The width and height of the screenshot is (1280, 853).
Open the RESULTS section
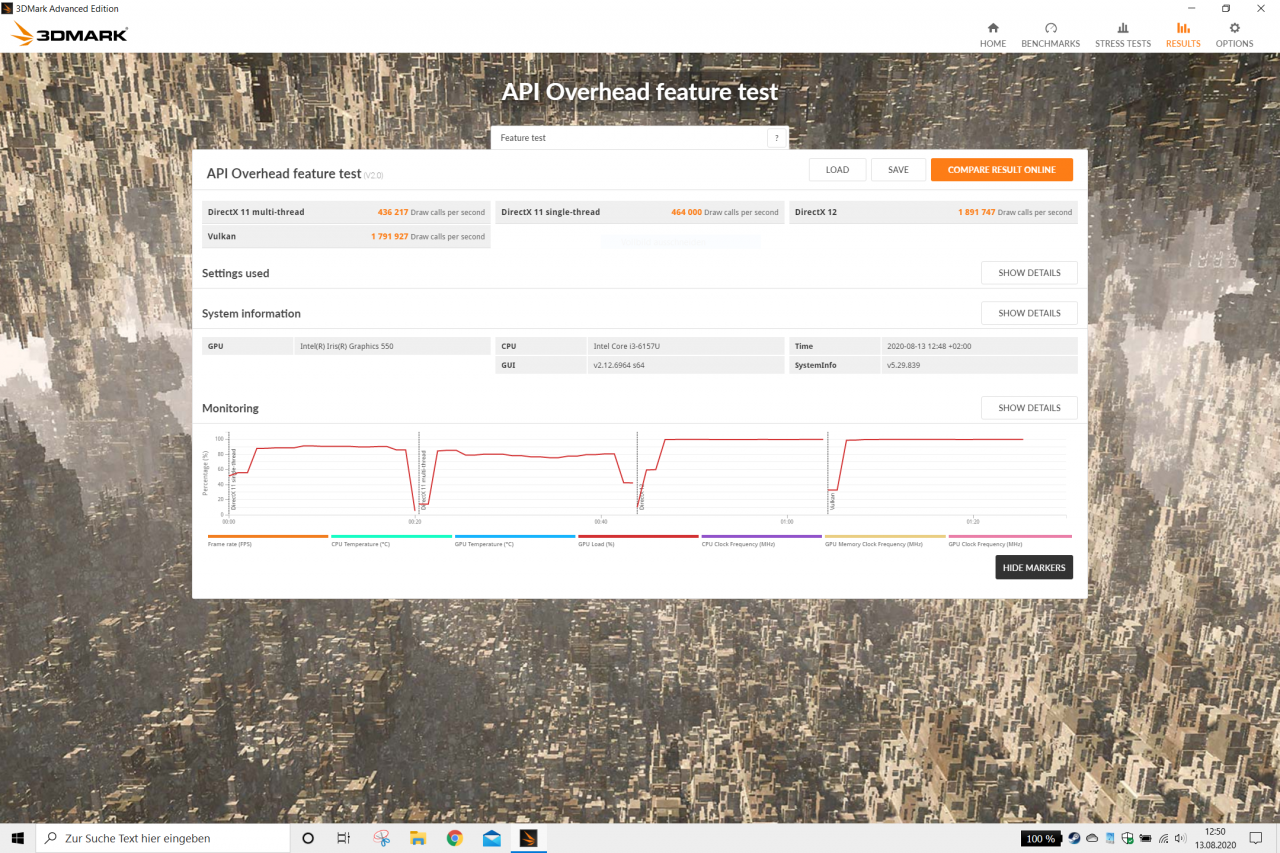[x=1183, y=35]
